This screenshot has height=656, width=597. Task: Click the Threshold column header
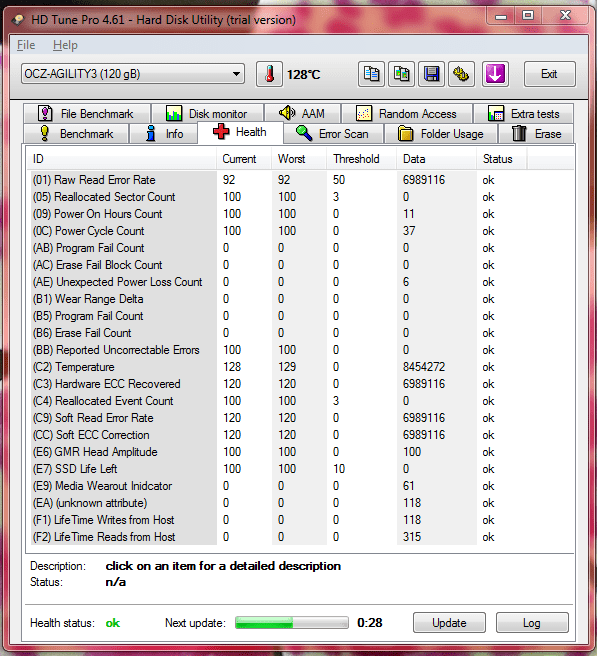coord(361,159)
